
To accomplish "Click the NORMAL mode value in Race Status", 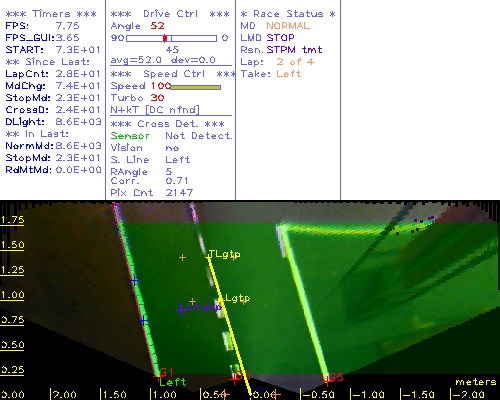I will tap(288, 26).
